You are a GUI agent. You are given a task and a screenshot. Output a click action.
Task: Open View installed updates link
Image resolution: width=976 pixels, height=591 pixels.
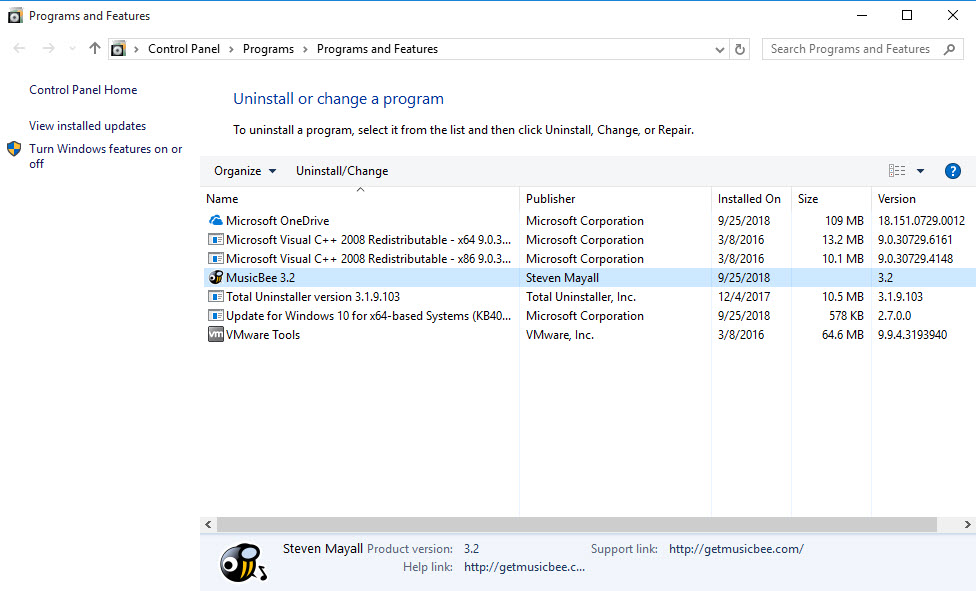click(87, 126)
